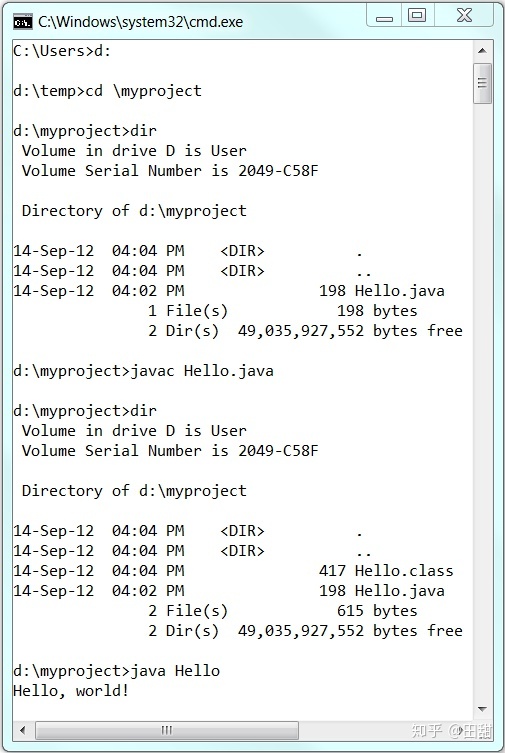Click the line 'C:\Users>d:'
The image size is (505, 753).
pyautogui.click(x=62, y=51)
